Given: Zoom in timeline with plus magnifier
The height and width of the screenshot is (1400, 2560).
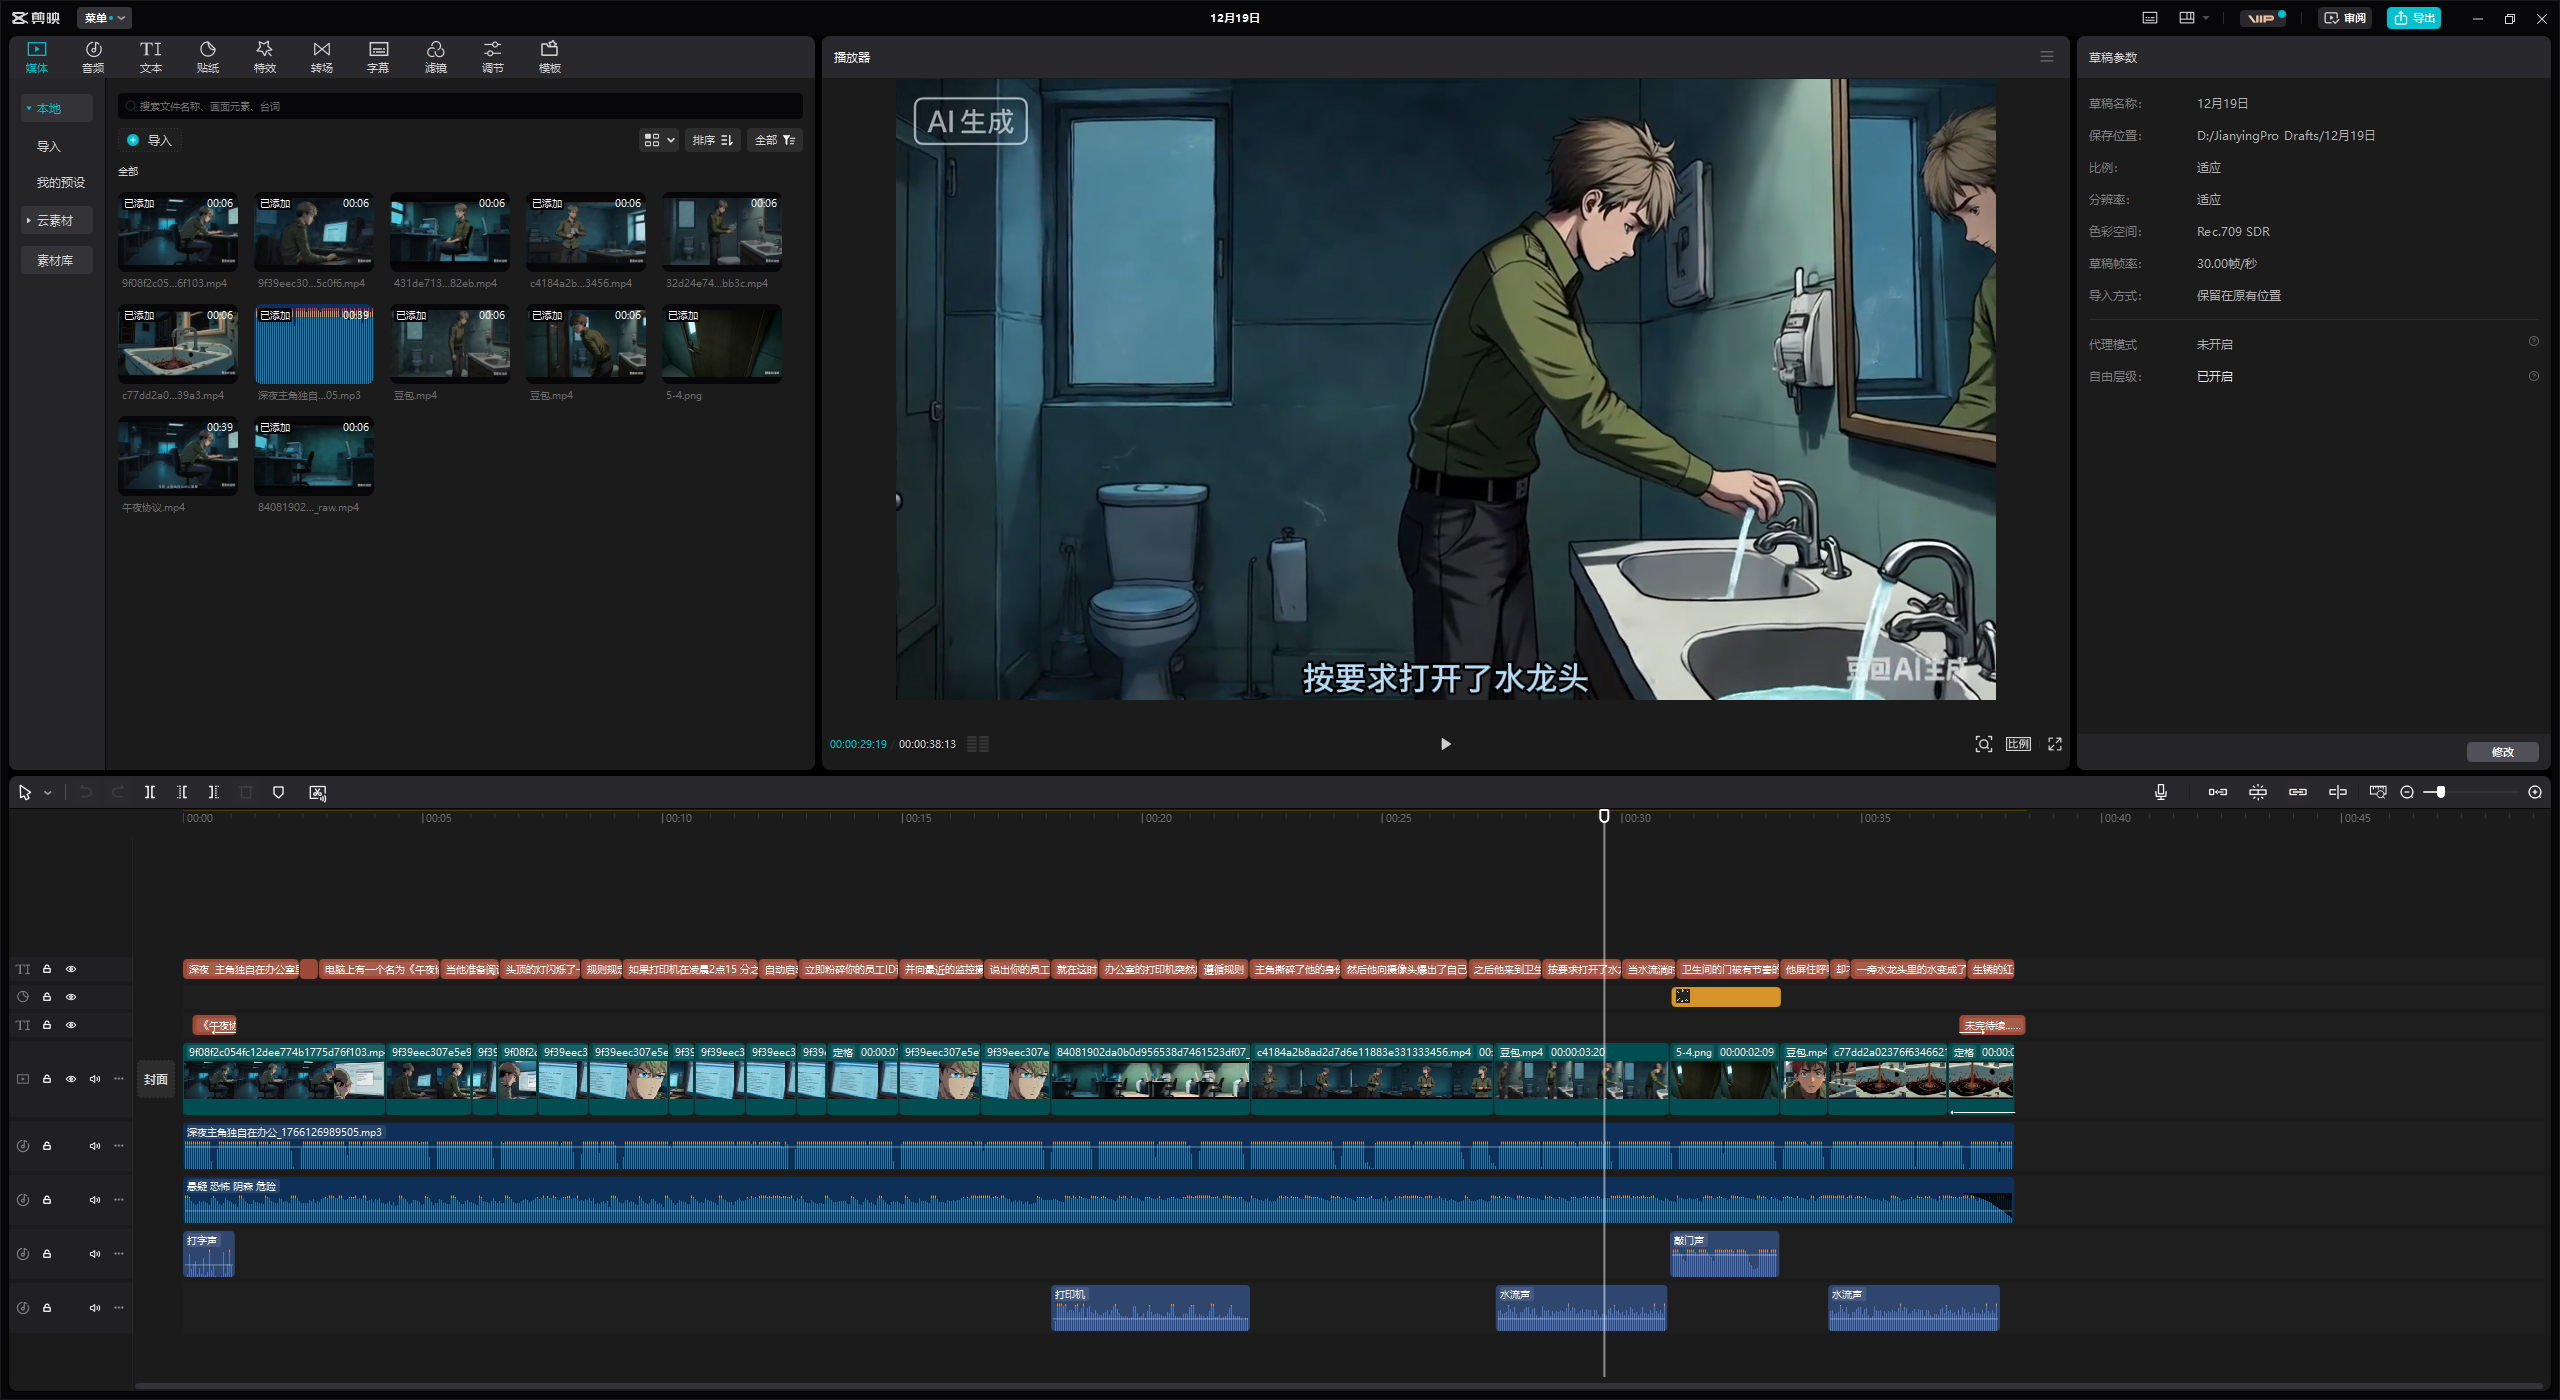Looking at the screenshot, I should coord(2534,792).
